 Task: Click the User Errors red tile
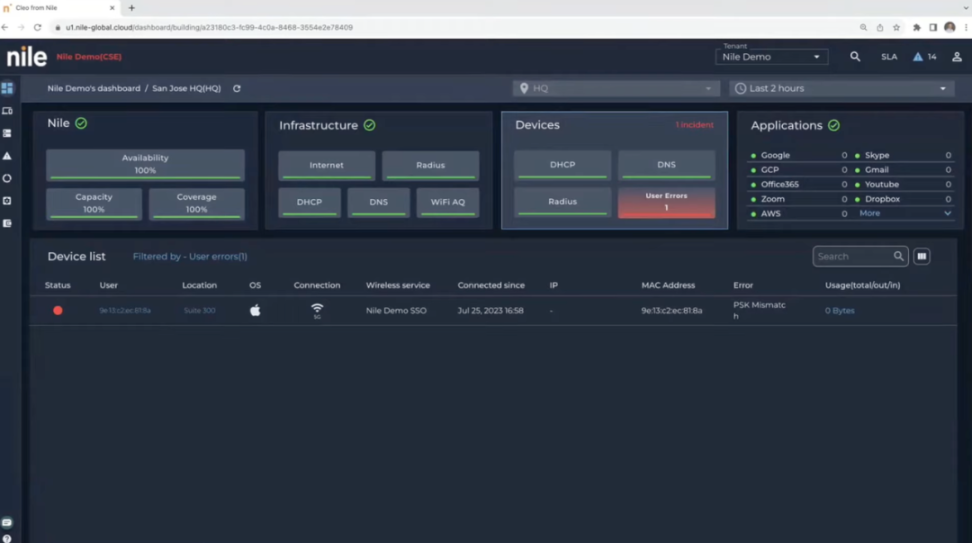coord(666,202)
